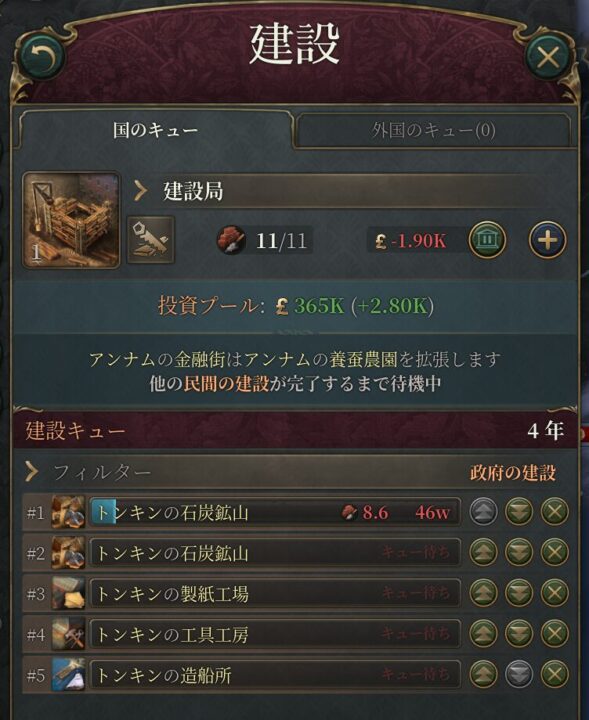Cancel #4 トンキンの工具工房 construction
Image resolution: width=589 pixels, height=720 pixels.
coord(555,634)
